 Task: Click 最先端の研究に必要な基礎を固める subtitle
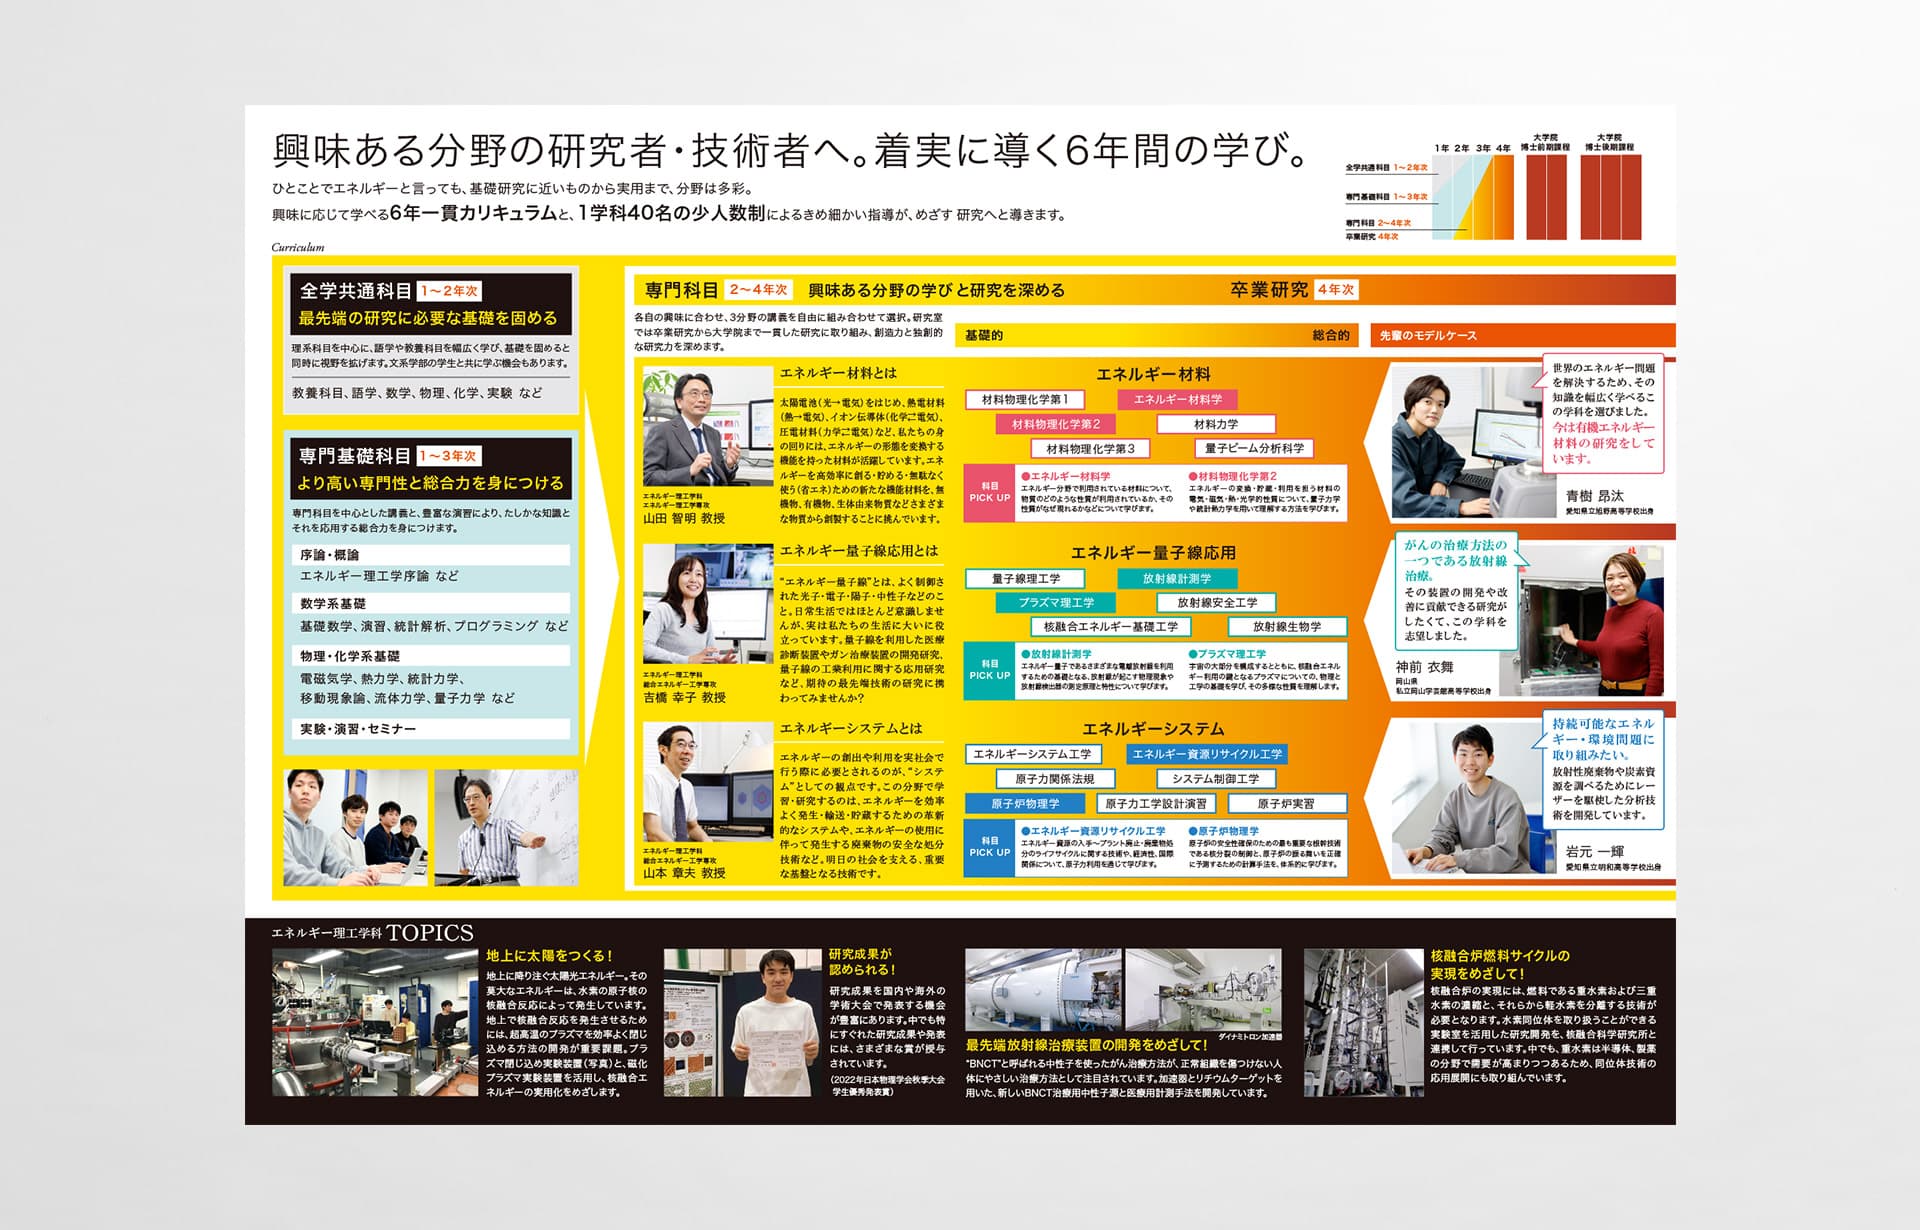tap(428, 318)
